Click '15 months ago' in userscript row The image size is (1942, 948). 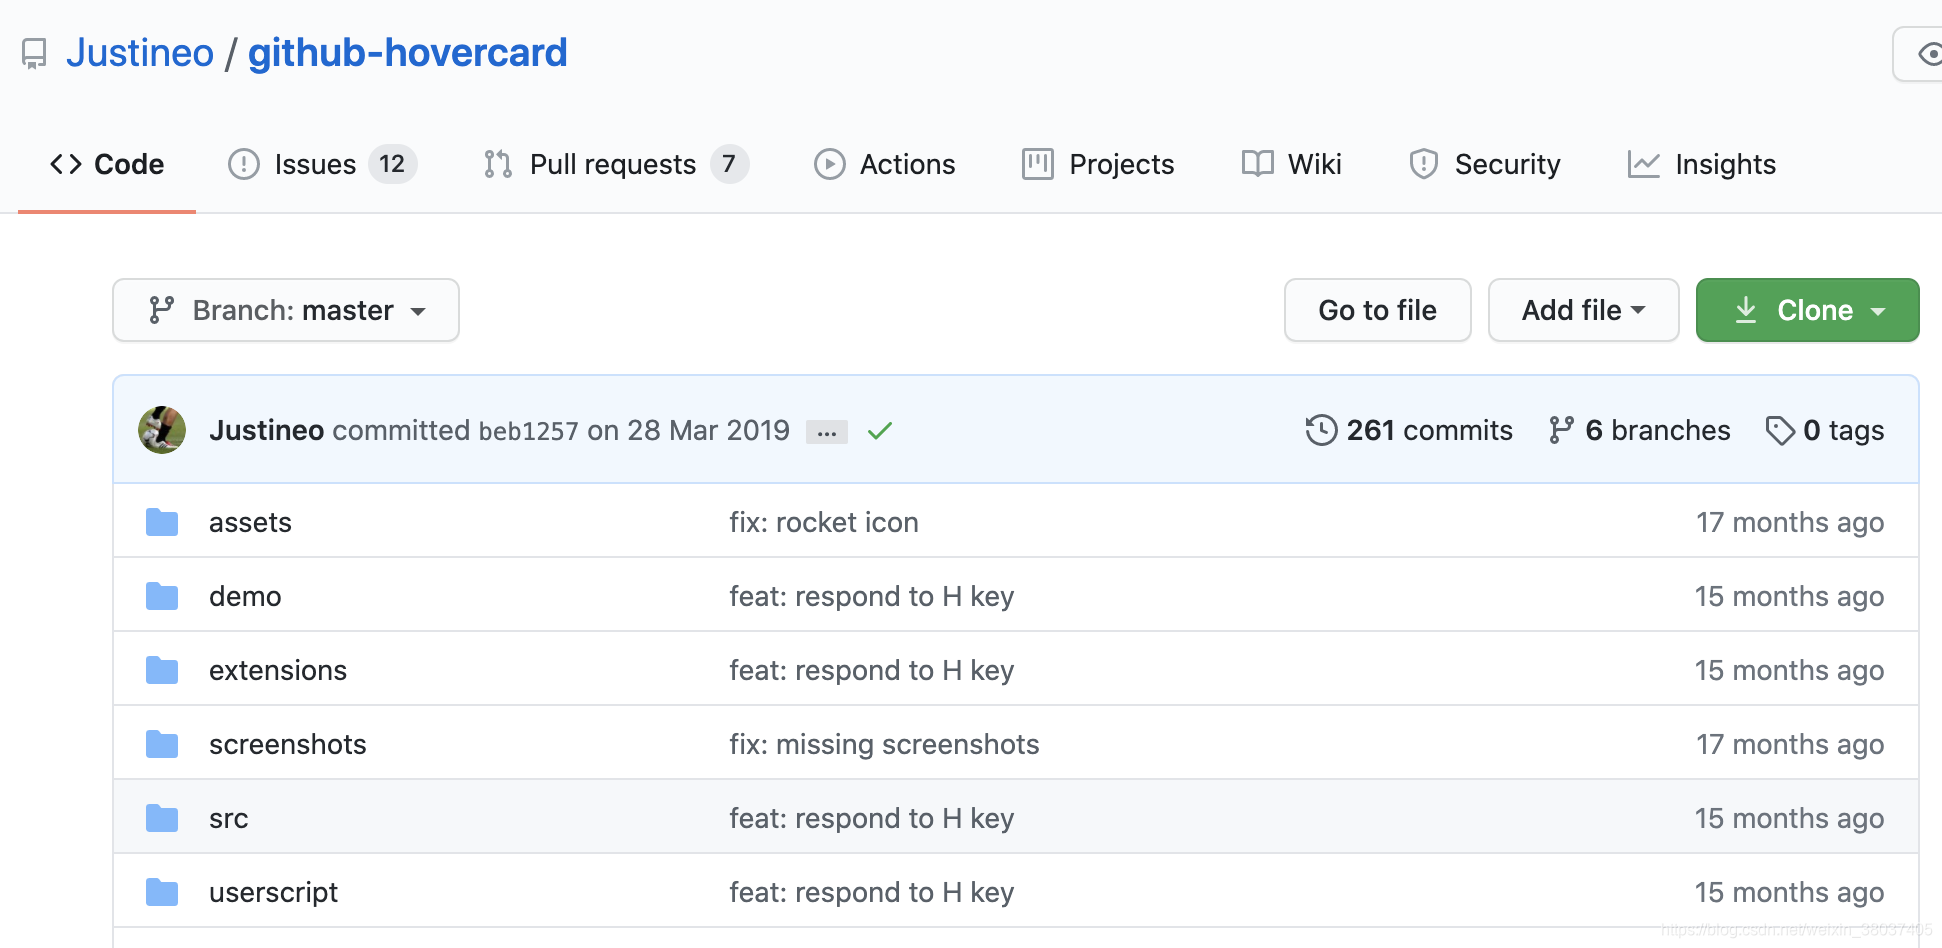tap(1790, 892)
